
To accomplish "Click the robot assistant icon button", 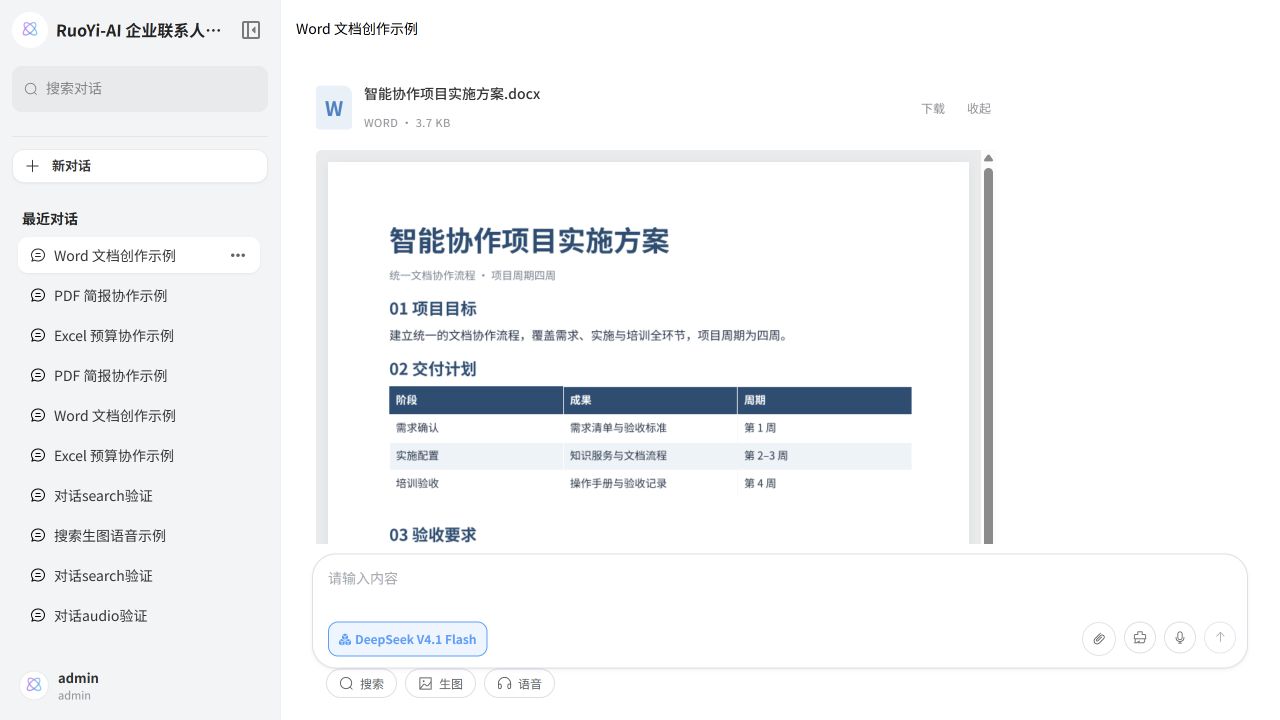I will tap(1140, 638).
